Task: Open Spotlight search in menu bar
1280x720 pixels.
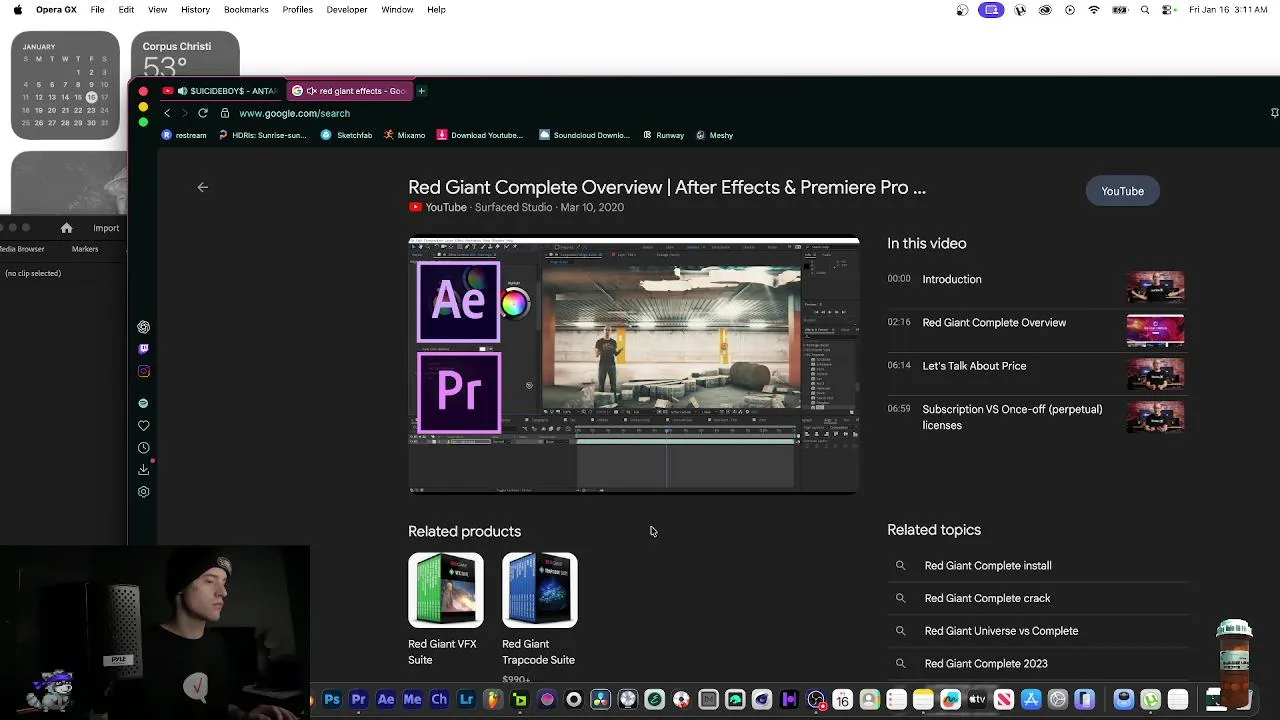Action: click(1145, 10)
